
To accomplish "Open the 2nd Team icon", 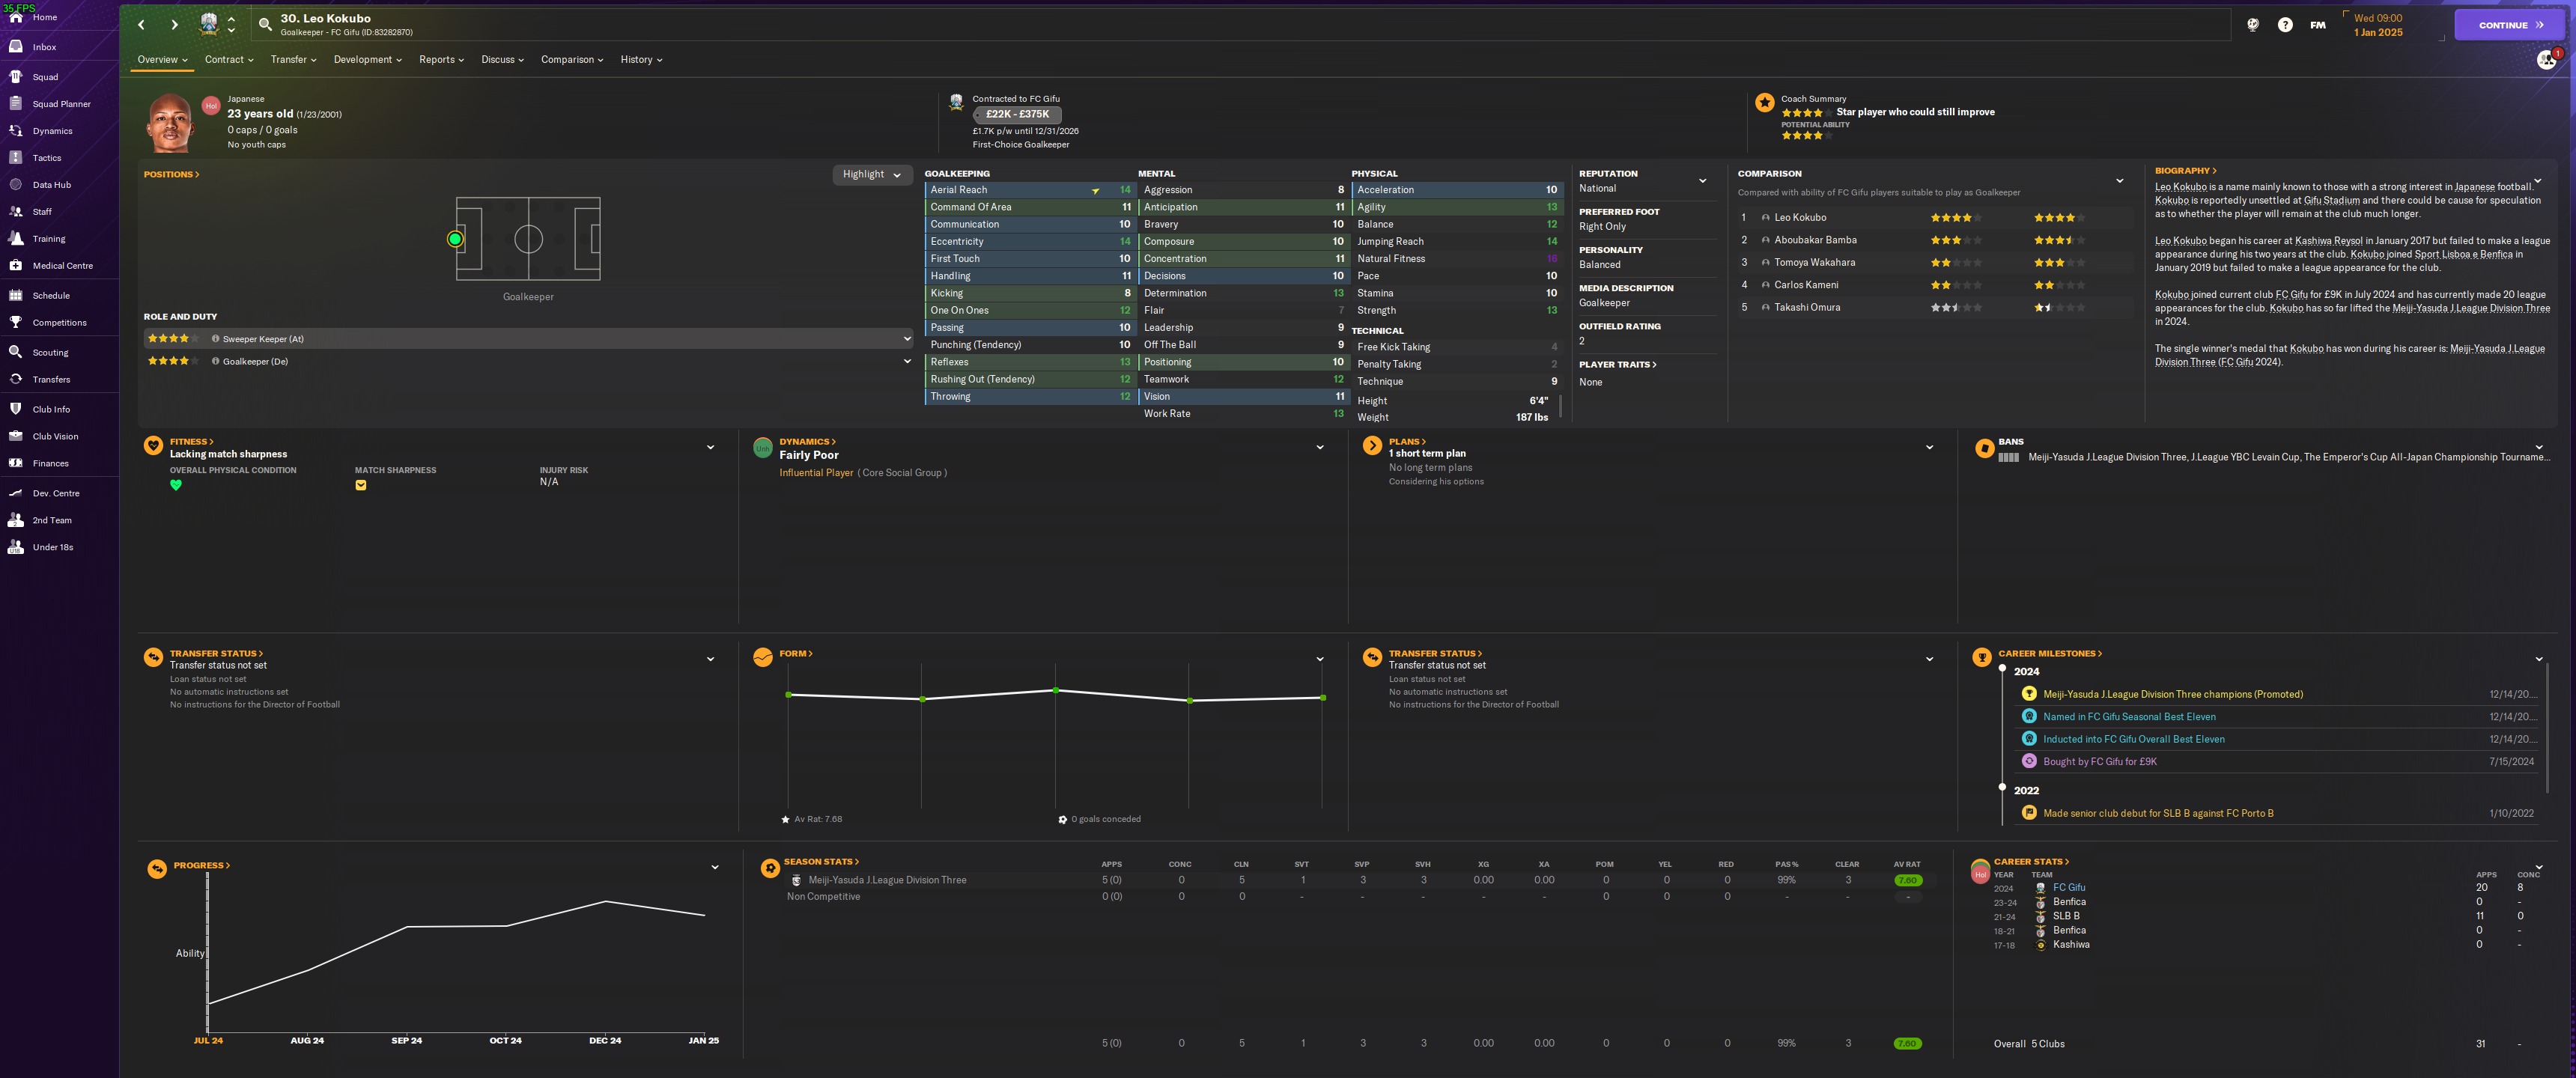I will [16, 521].
